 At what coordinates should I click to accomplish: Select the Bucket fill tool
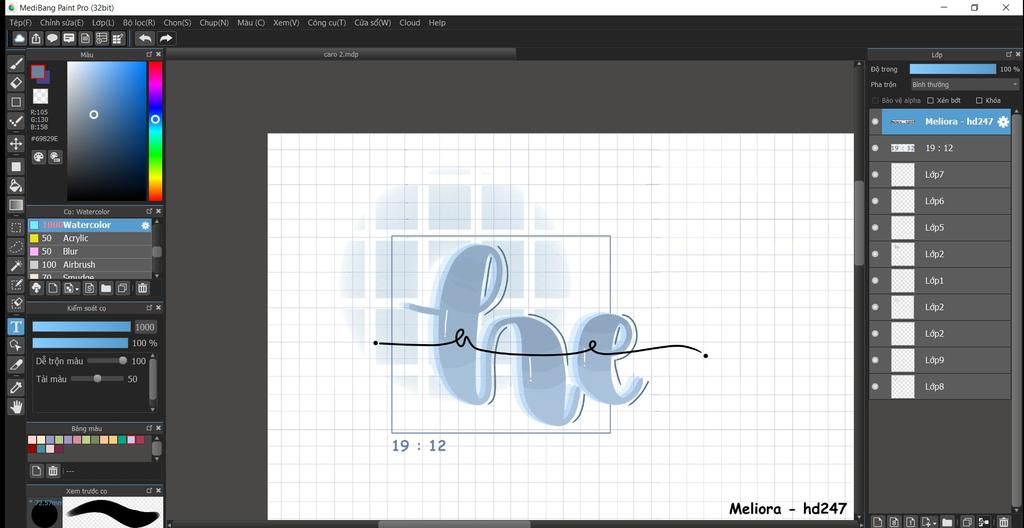tap(16, 186)
